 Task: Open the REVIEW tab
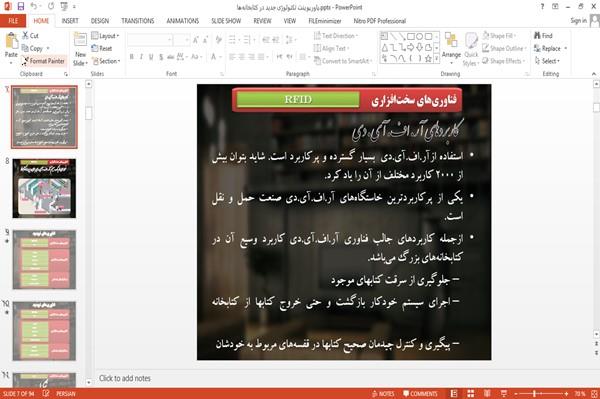tap(262, 21)
